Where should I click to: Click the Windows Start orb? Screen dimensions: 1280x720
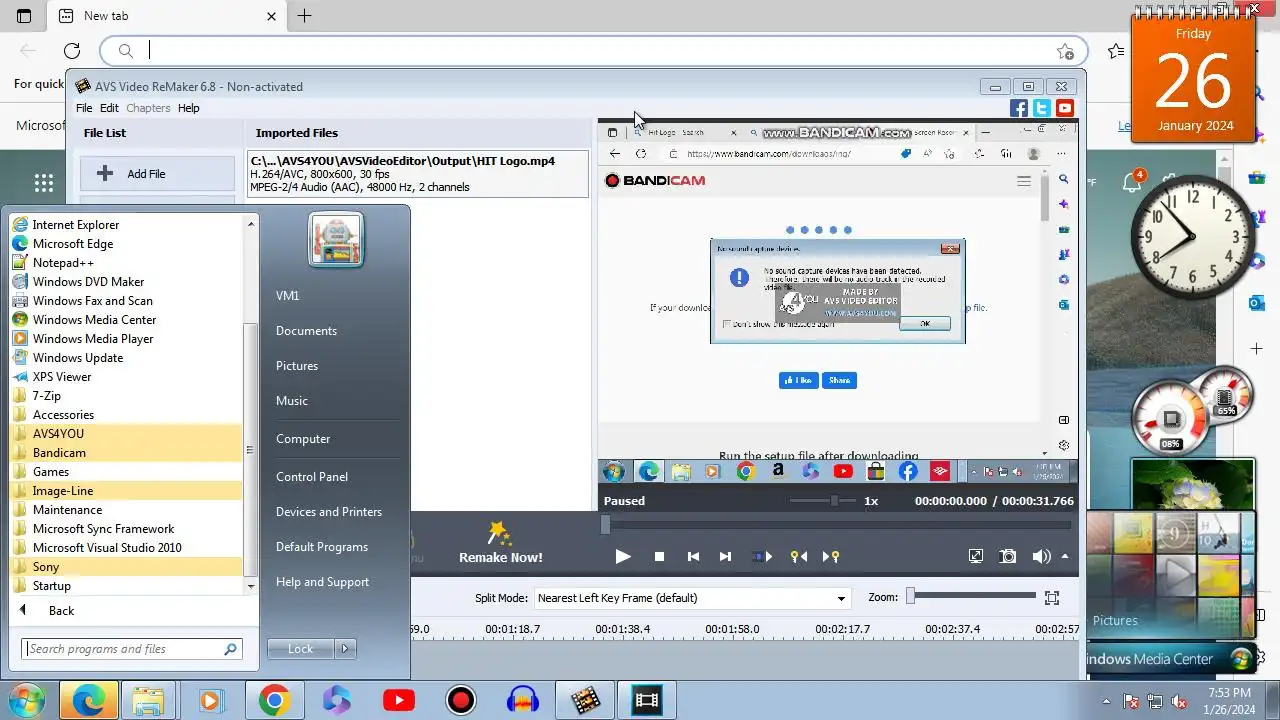27,700
